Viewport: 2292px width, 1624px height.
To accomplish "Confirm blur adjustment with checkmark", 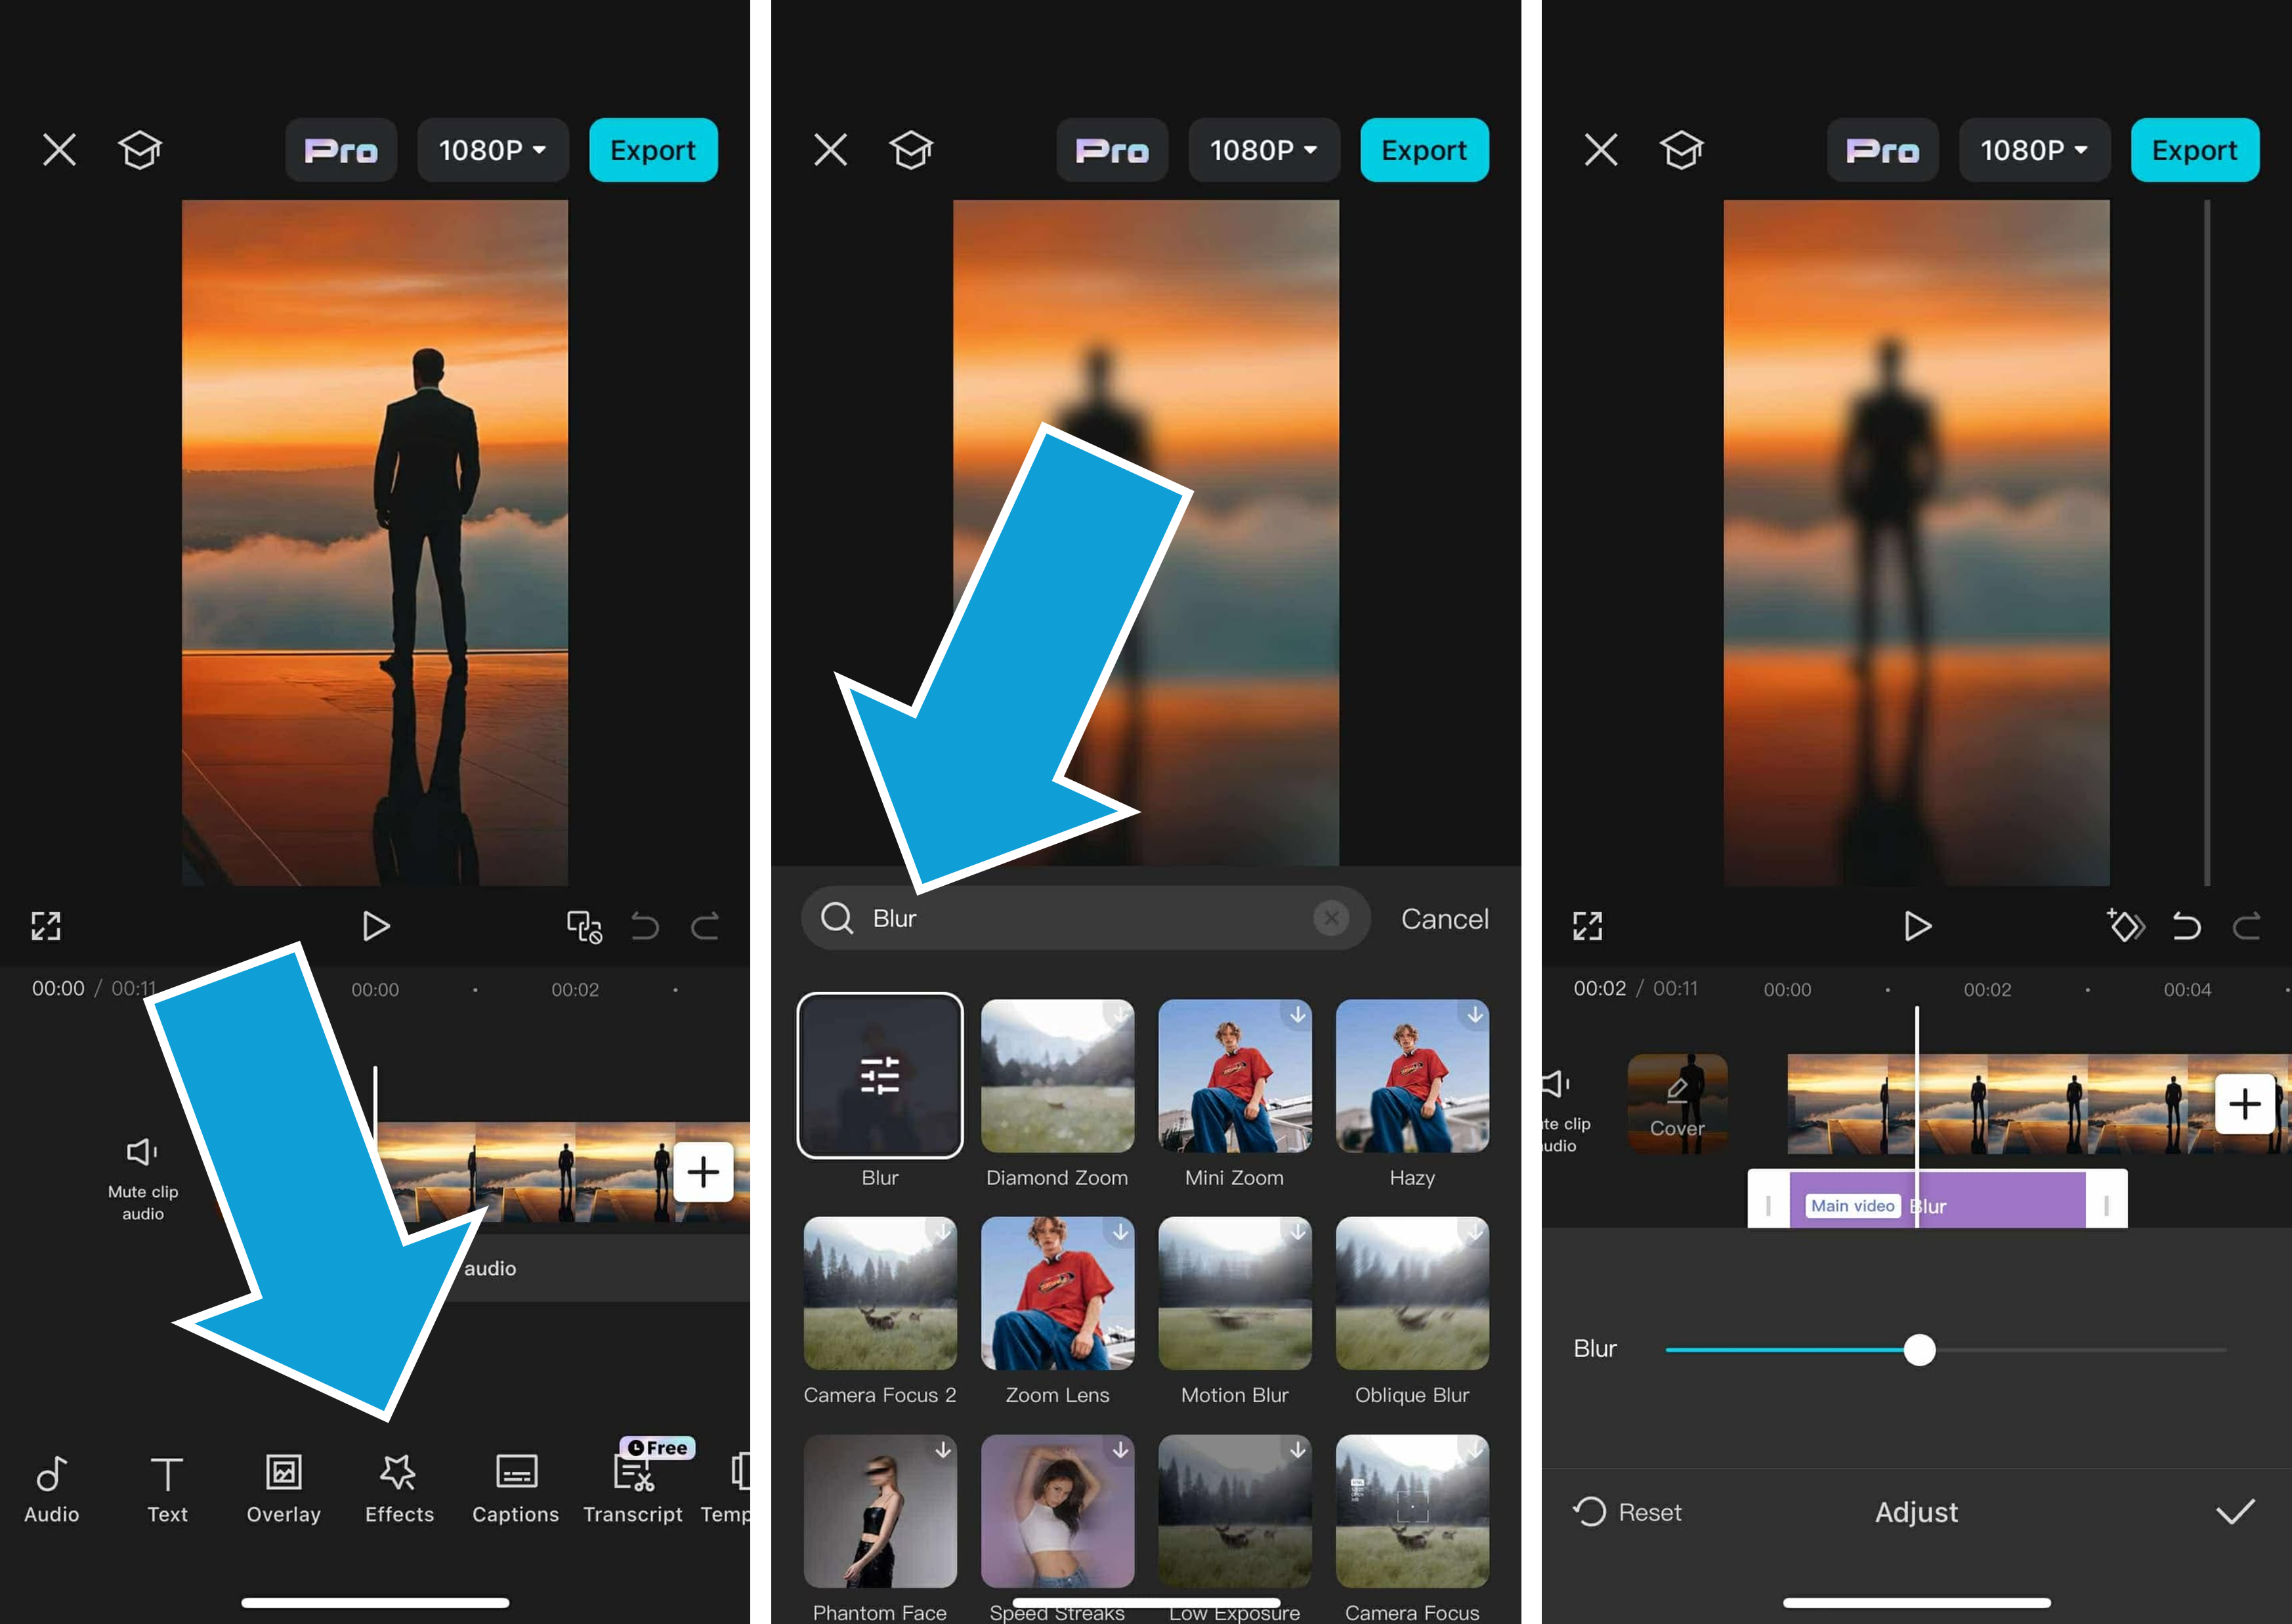I will pos(2235,1511).
